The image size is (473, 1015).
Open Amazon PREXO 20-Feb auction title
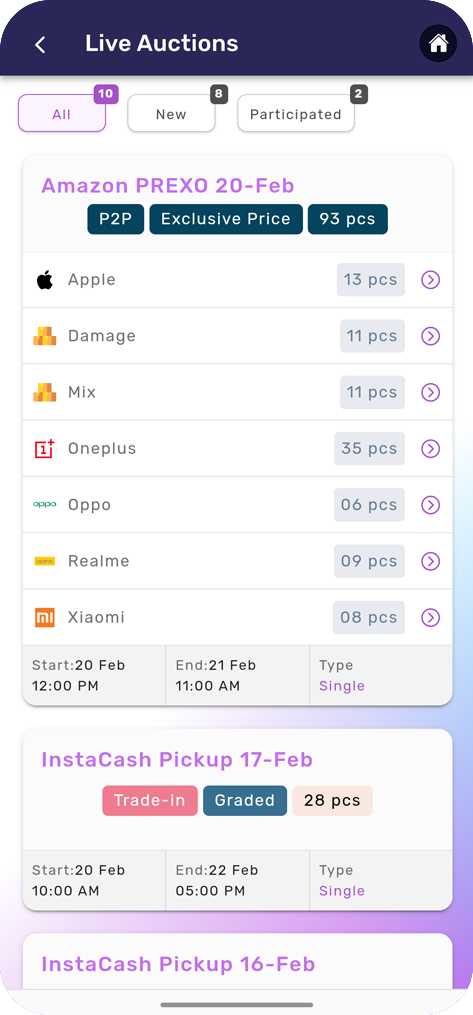click(168, 186)
